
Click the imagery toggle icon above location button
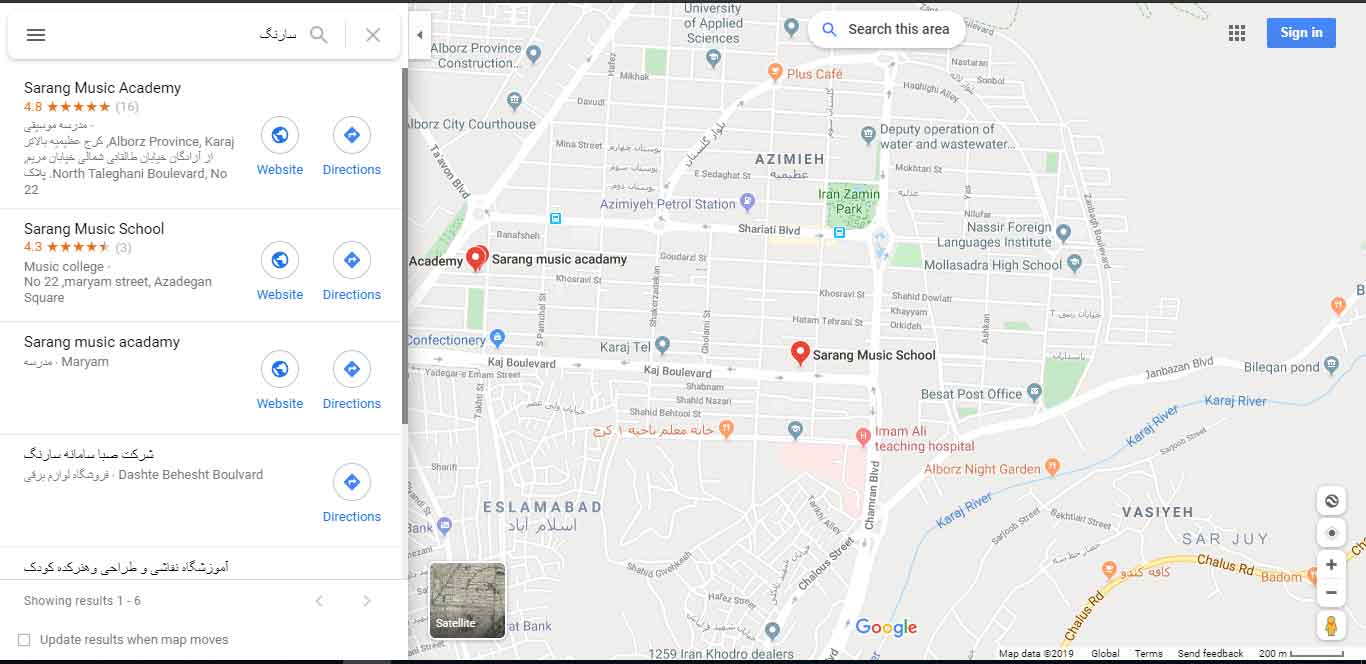pos(1331,501)
